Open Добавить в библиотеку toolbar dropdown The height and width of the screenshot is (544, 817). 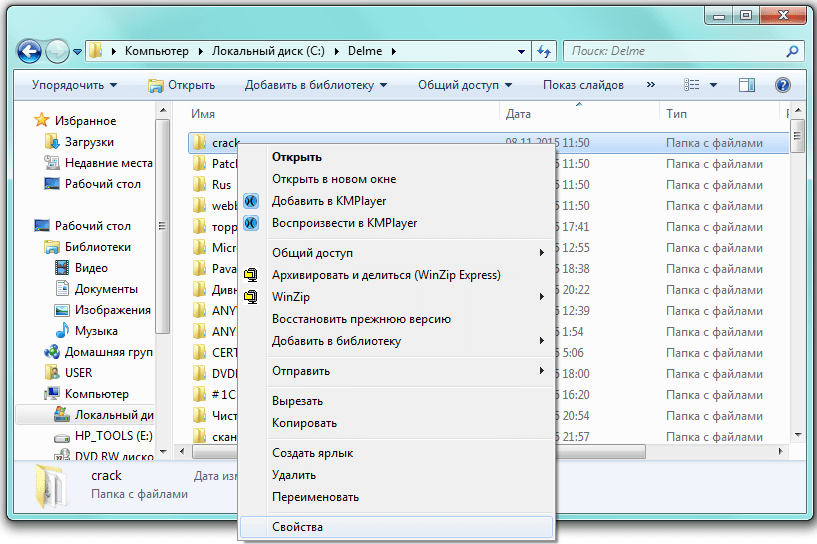(316, 85)
